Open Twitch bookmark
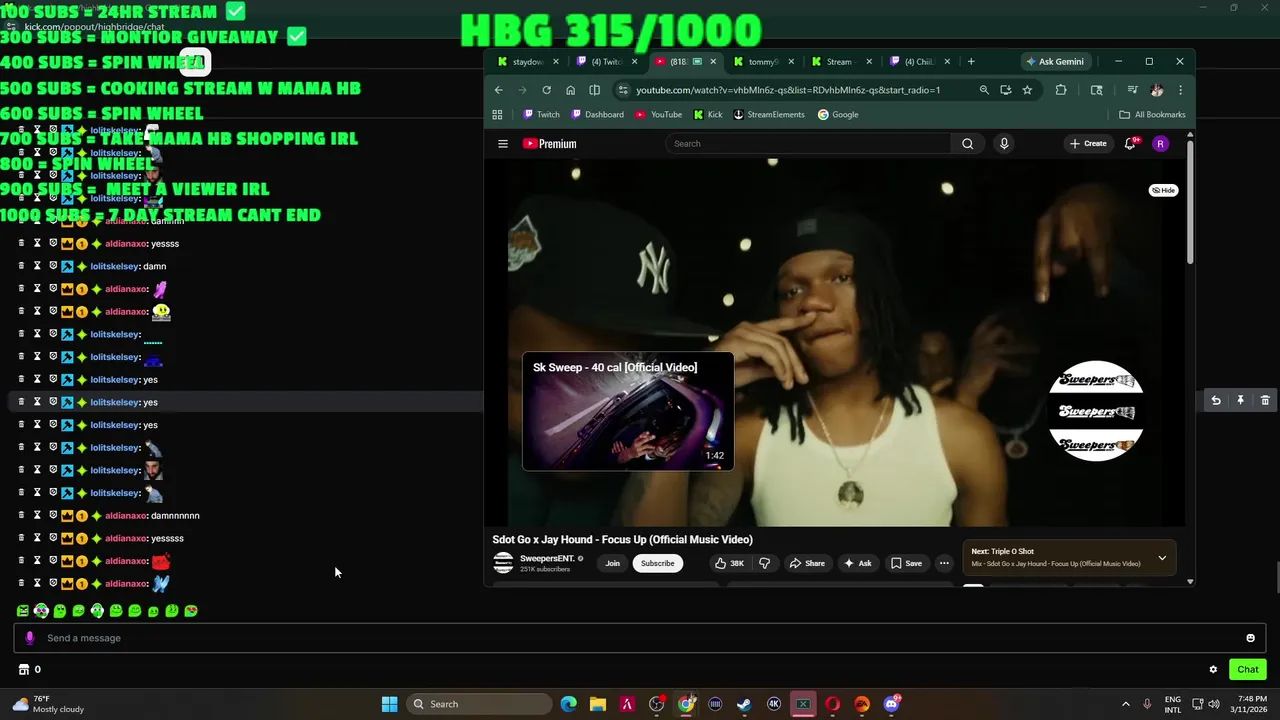The width and height of the screenshot is (1280, 720). 541,115
